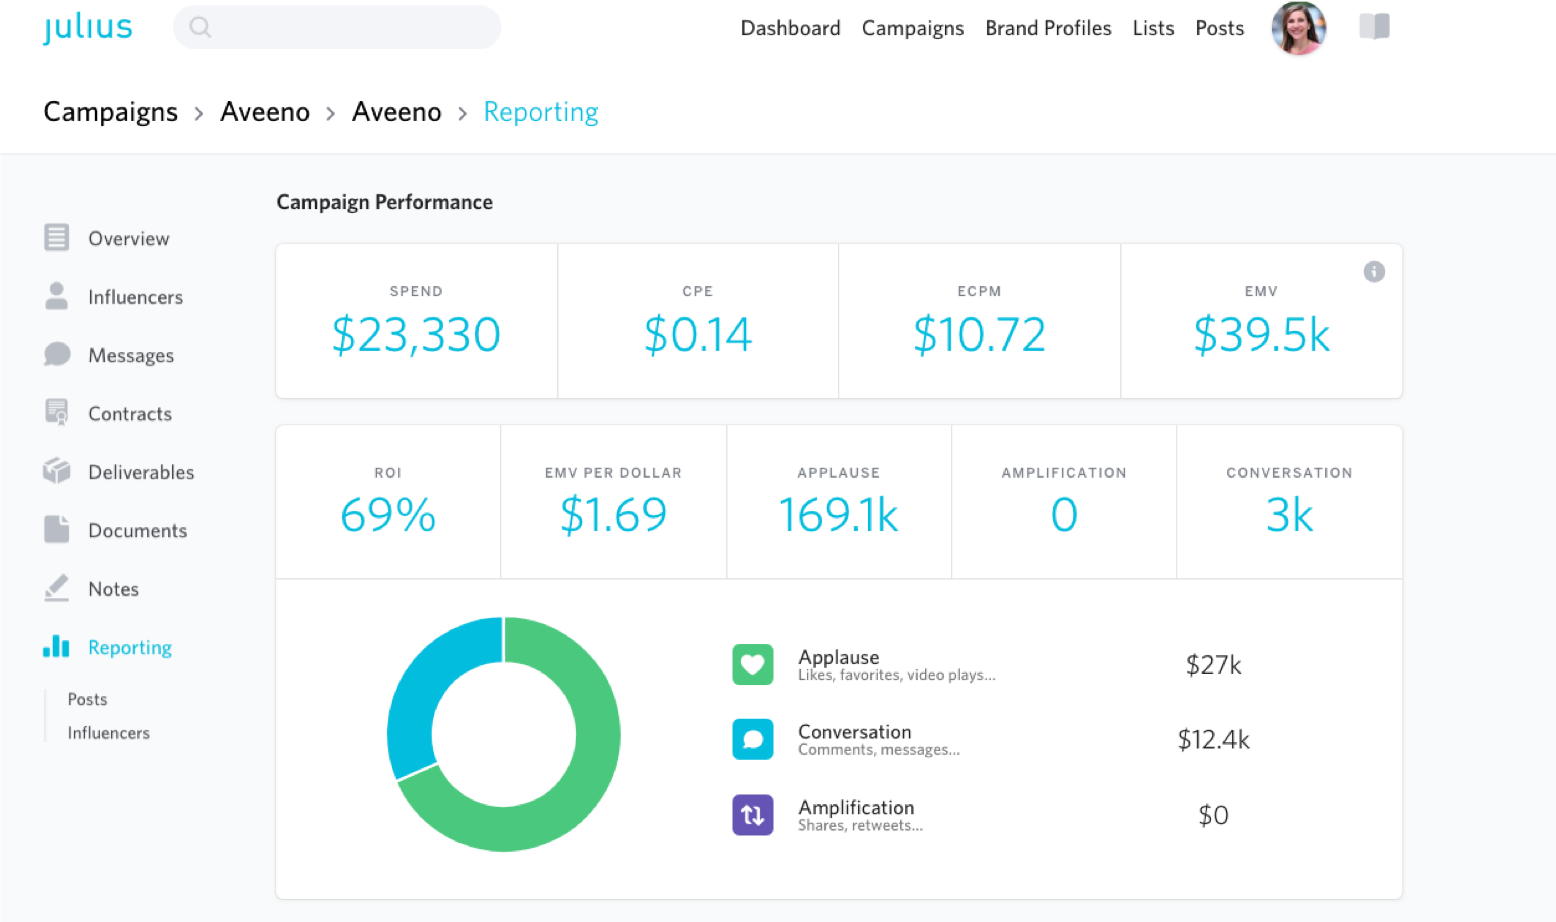
Task: Click the Reporting bar chart icon
Action: click(x=56, y=646)
